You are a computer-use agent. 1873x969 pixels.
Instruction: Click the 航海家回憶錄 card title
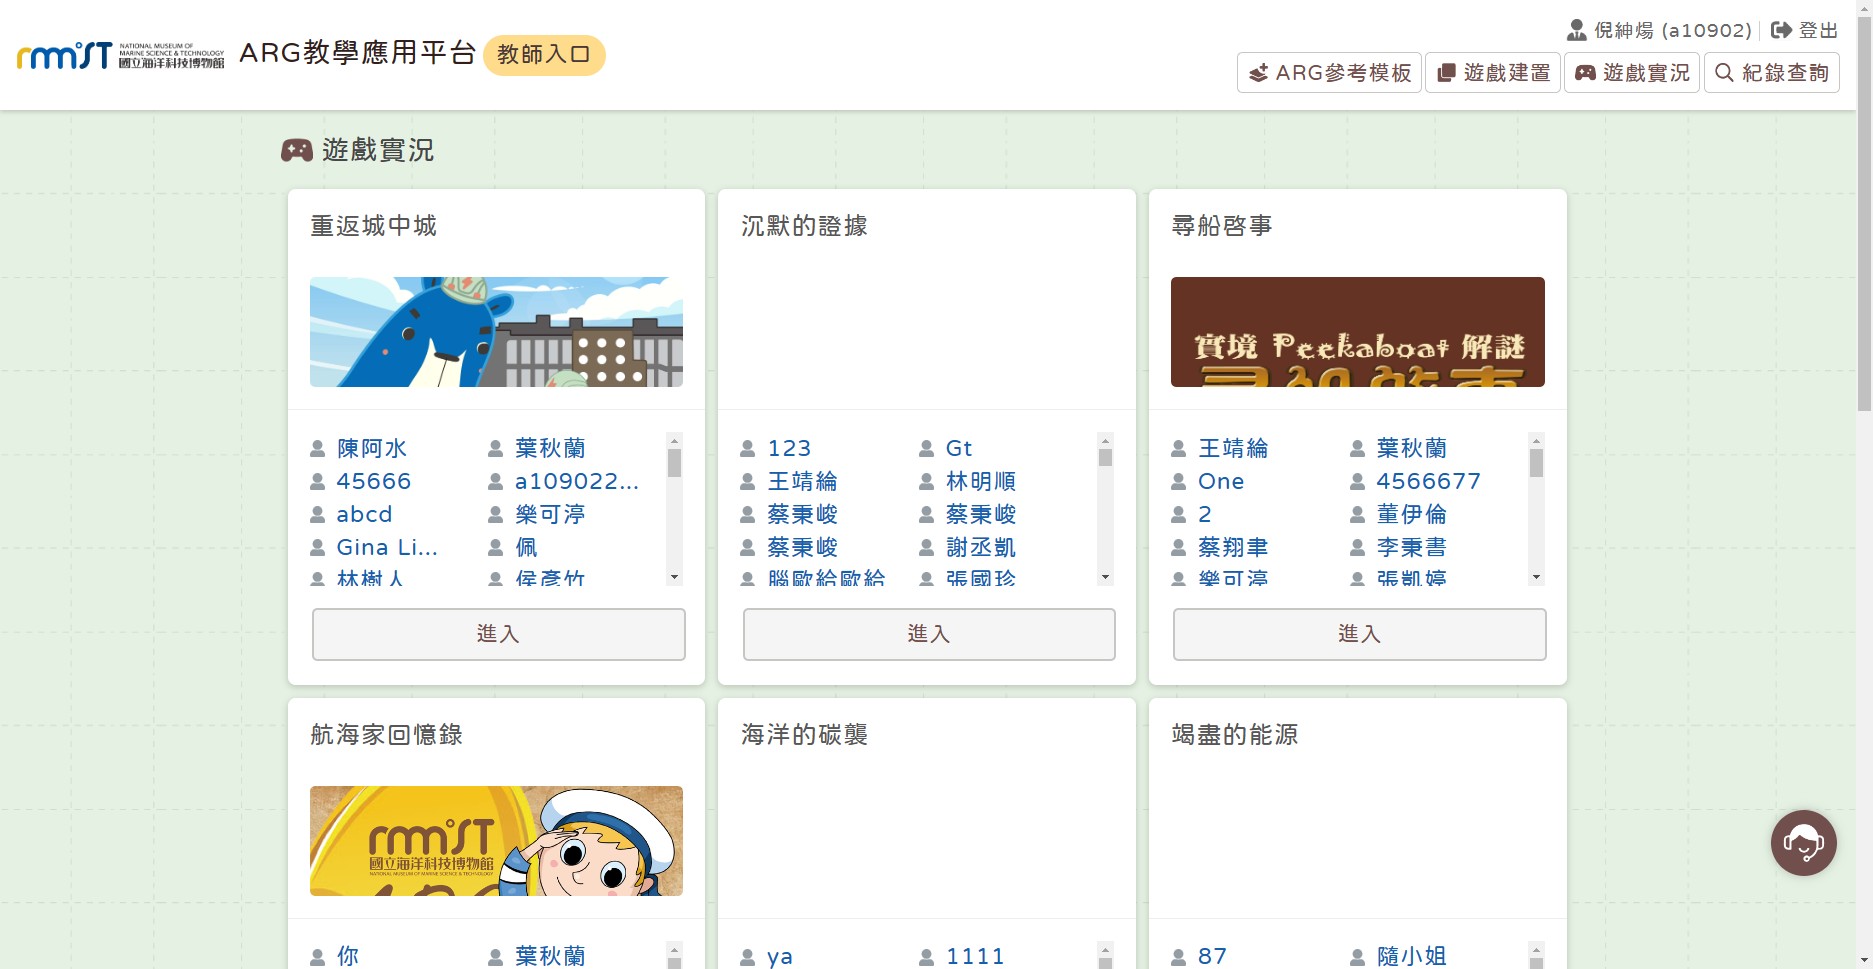pyautogui.click(x=387, y=735)
